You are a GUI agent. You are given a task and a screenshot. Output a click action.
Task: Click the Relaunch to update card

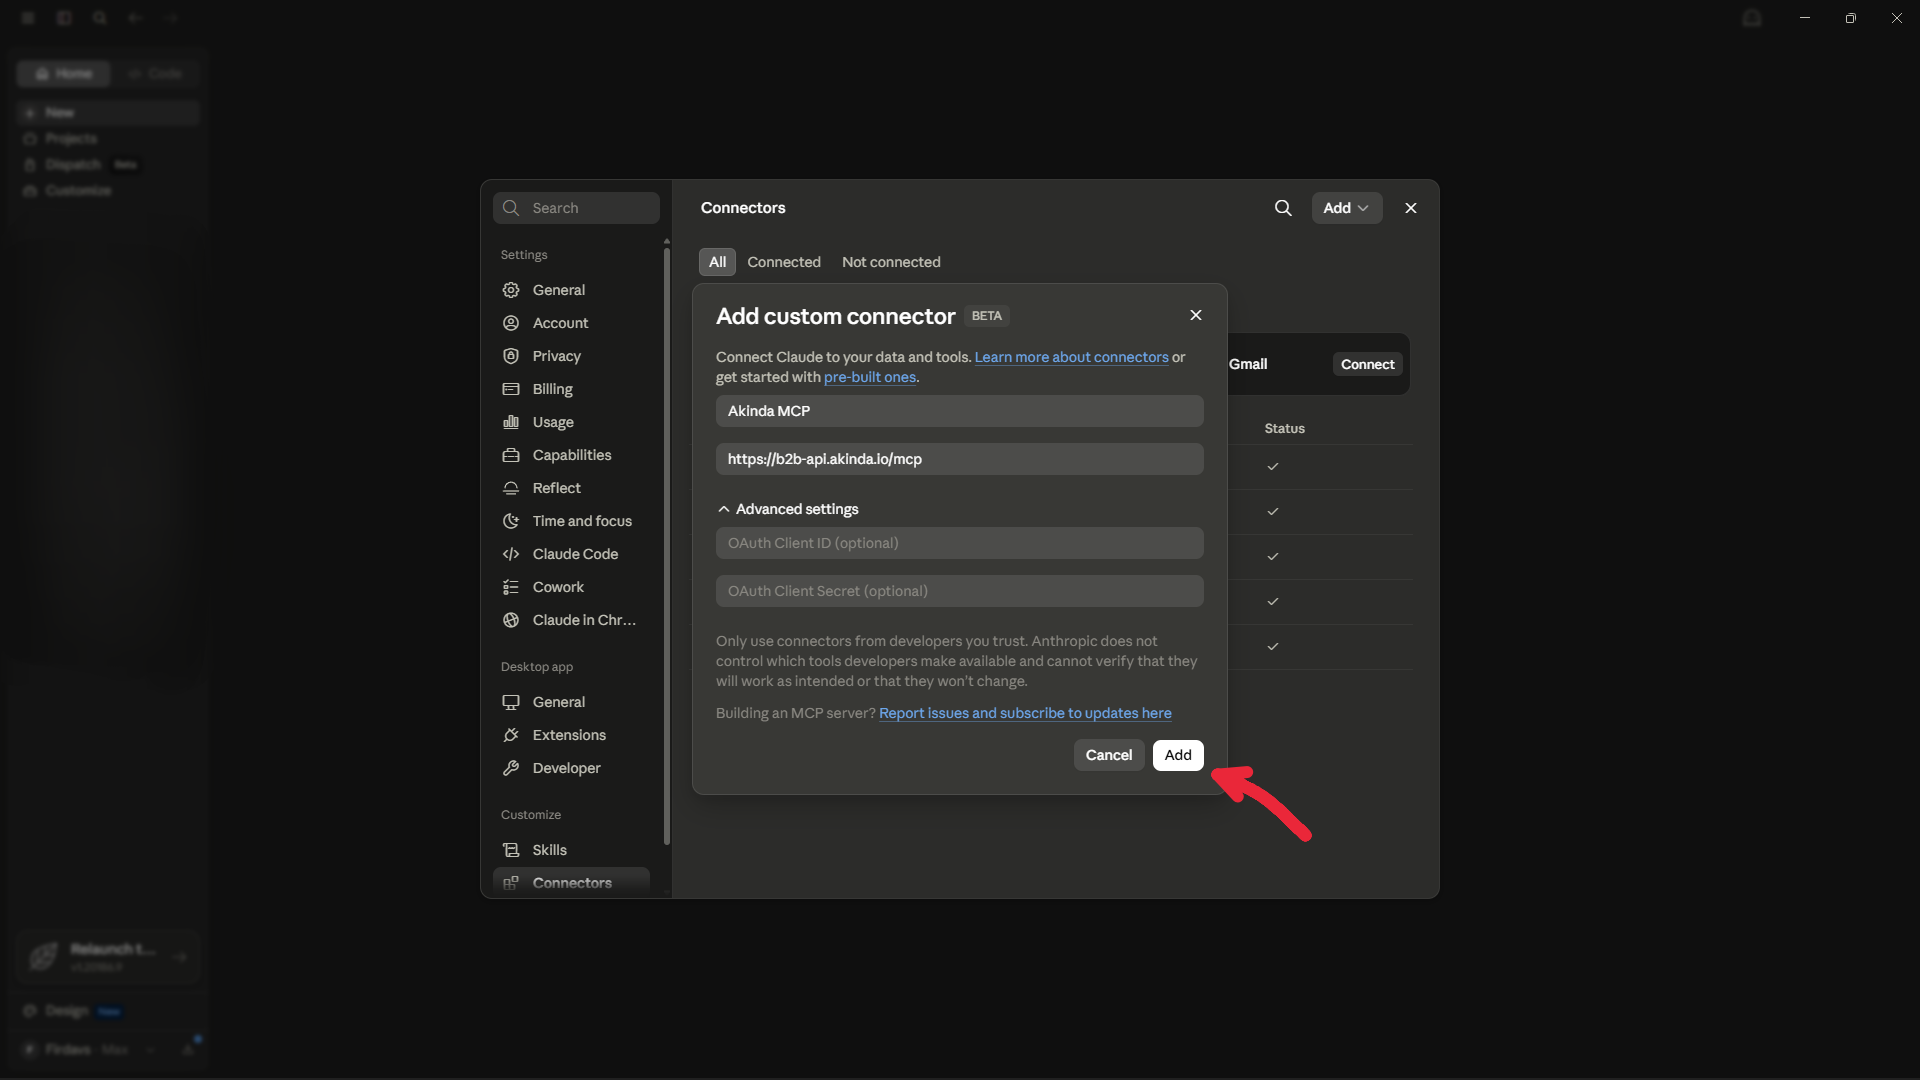[x=108, y=957]
